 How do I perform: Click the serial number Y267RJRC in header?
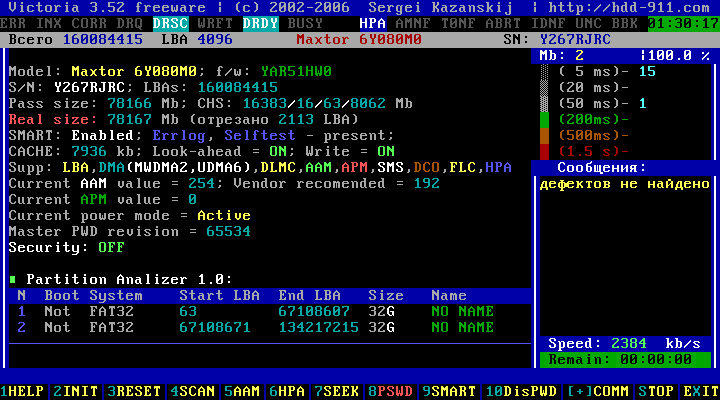tap(575, 39)
